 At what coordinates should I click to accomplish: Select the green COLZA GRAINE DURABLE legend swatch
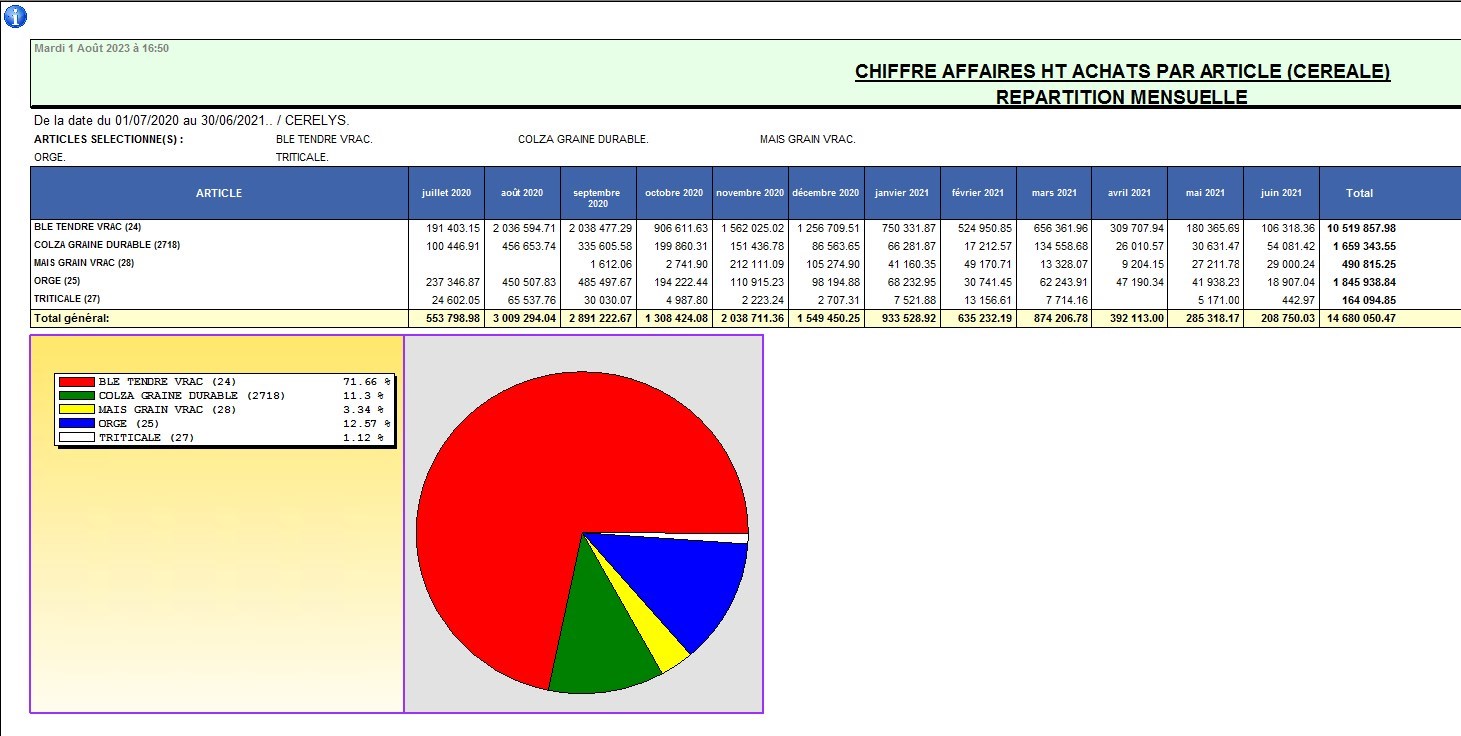(76, 396)
